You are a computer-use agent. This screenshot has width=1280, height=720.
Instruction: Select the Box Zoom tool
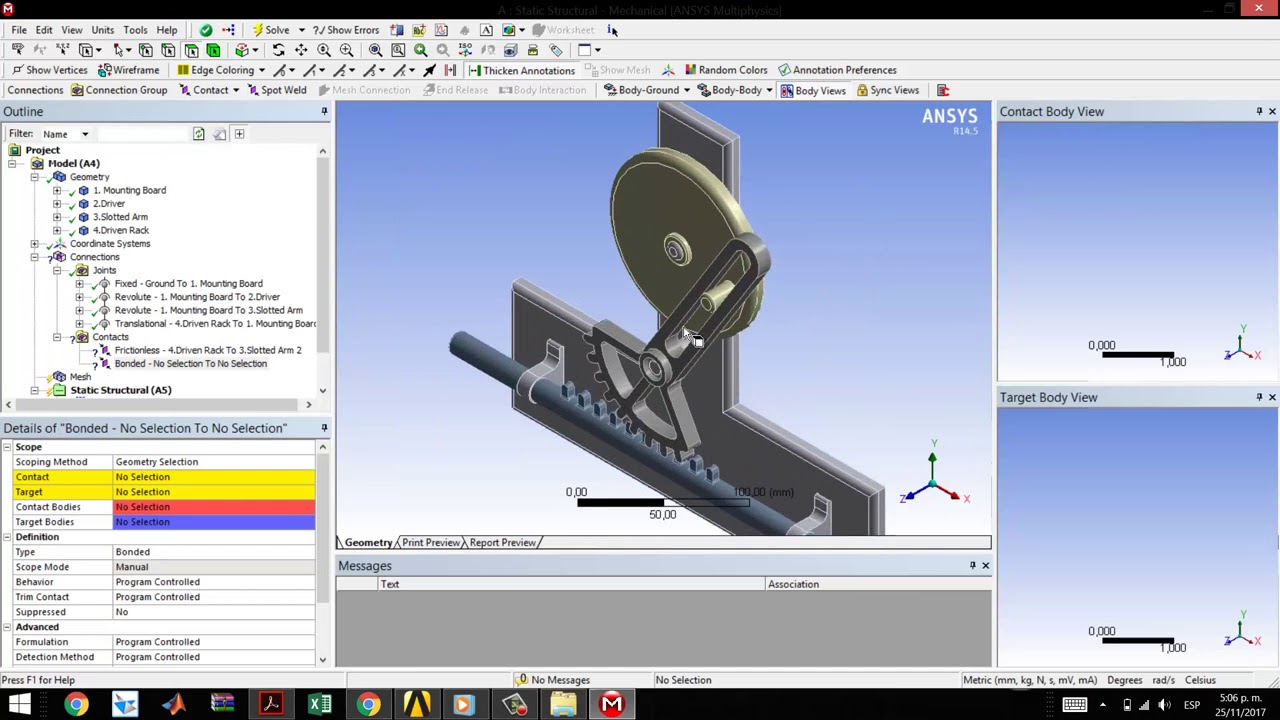point(346,50)
